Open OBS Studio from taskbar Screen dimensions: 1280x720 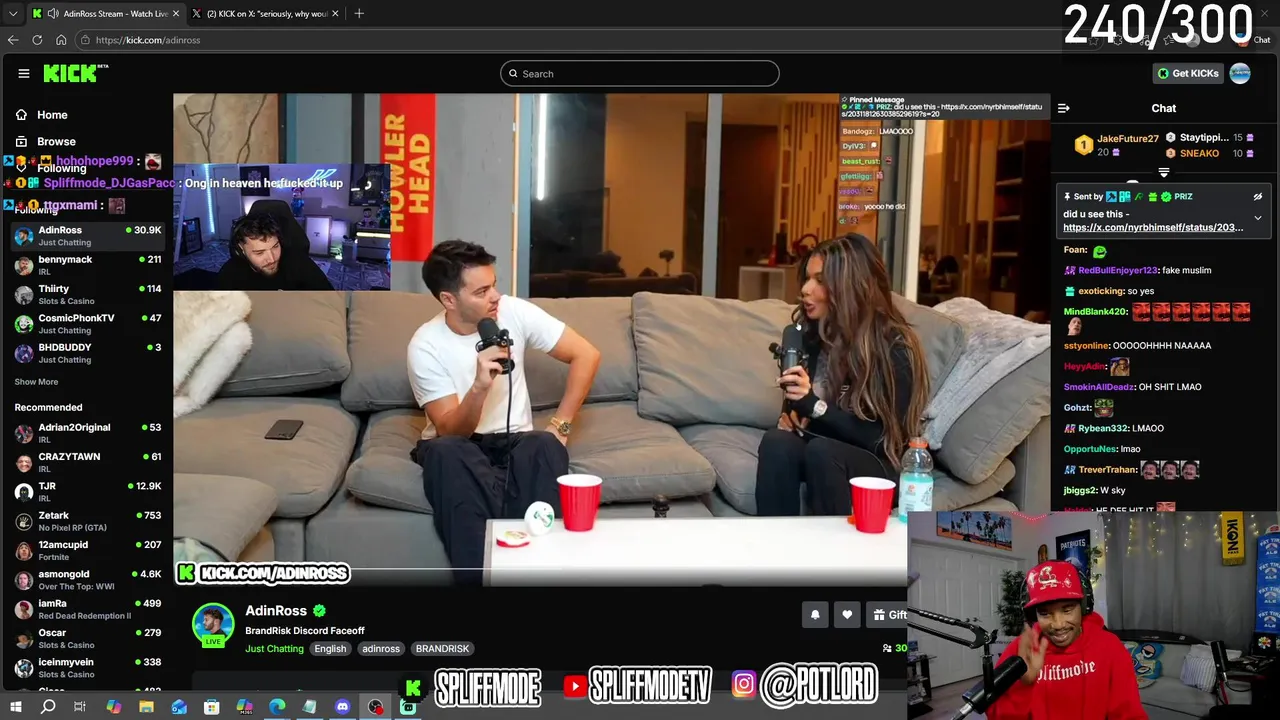click(375, 707)
